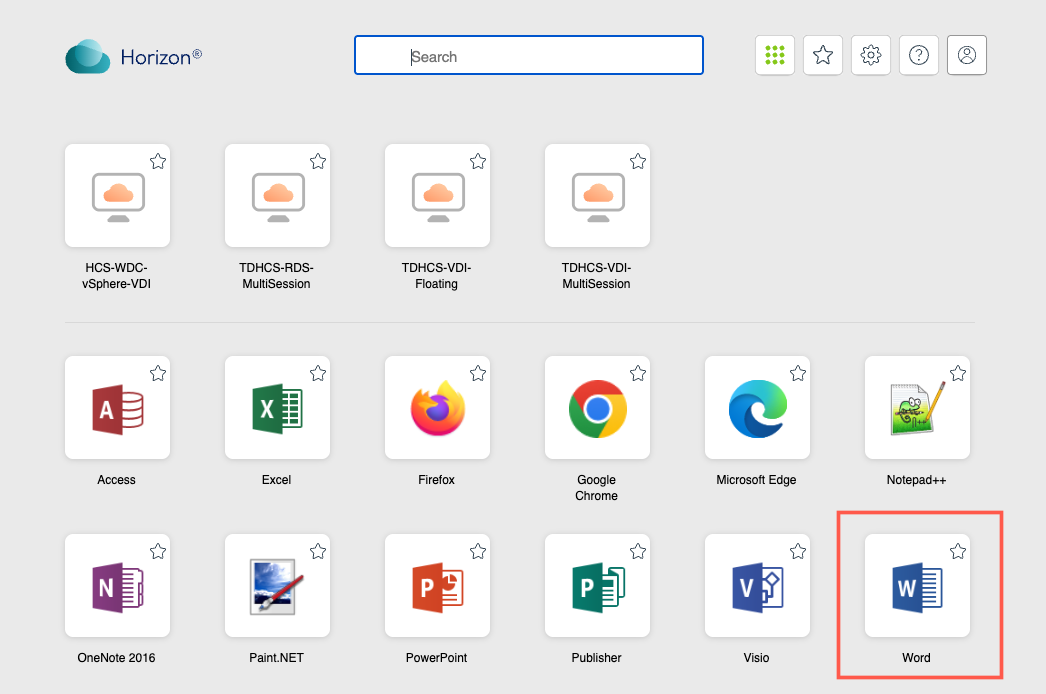Screen dimensions: 1046x694
Task: Open settings via the gear button
Action: click(x=871, y=56)
